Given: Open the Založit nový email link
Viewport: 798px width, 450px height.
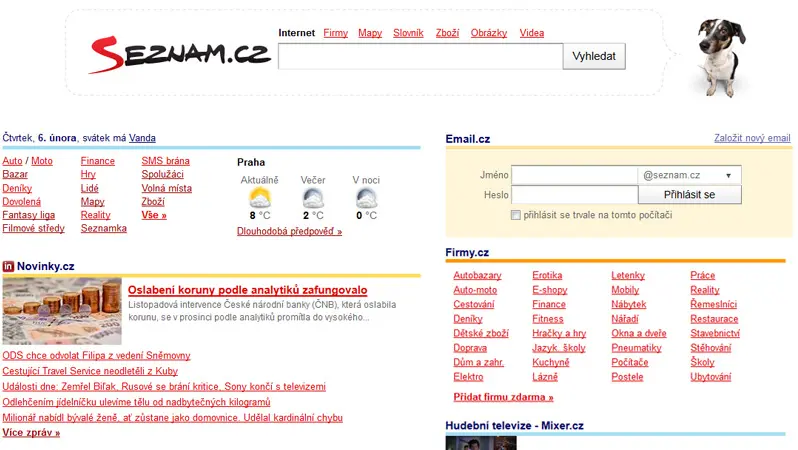Looking at the screenshot, I should (x=752, y=138).
